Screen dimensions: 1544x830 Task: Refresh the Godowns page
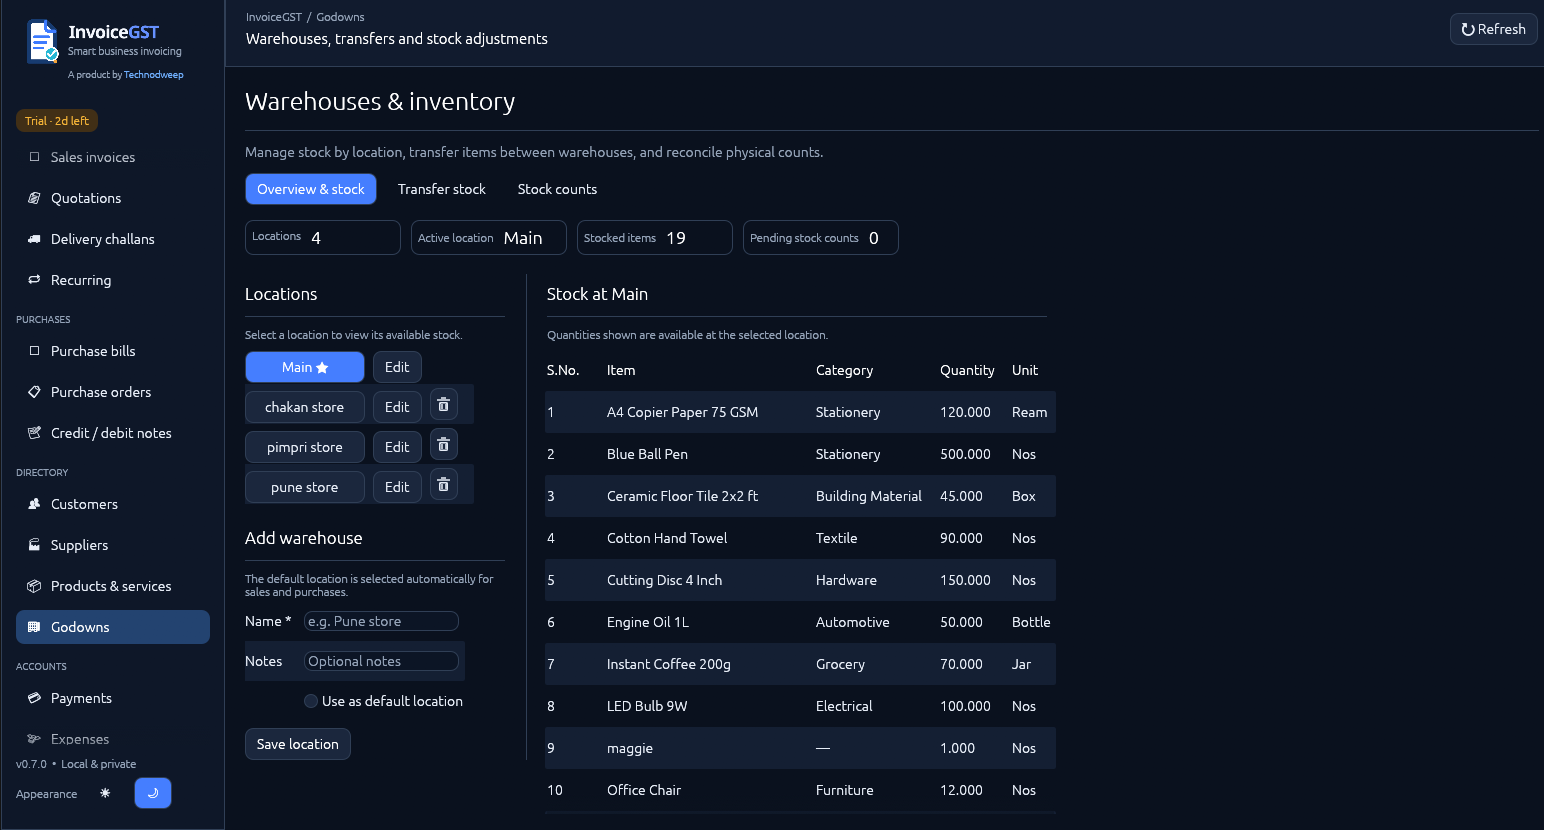pos(1494,29)
